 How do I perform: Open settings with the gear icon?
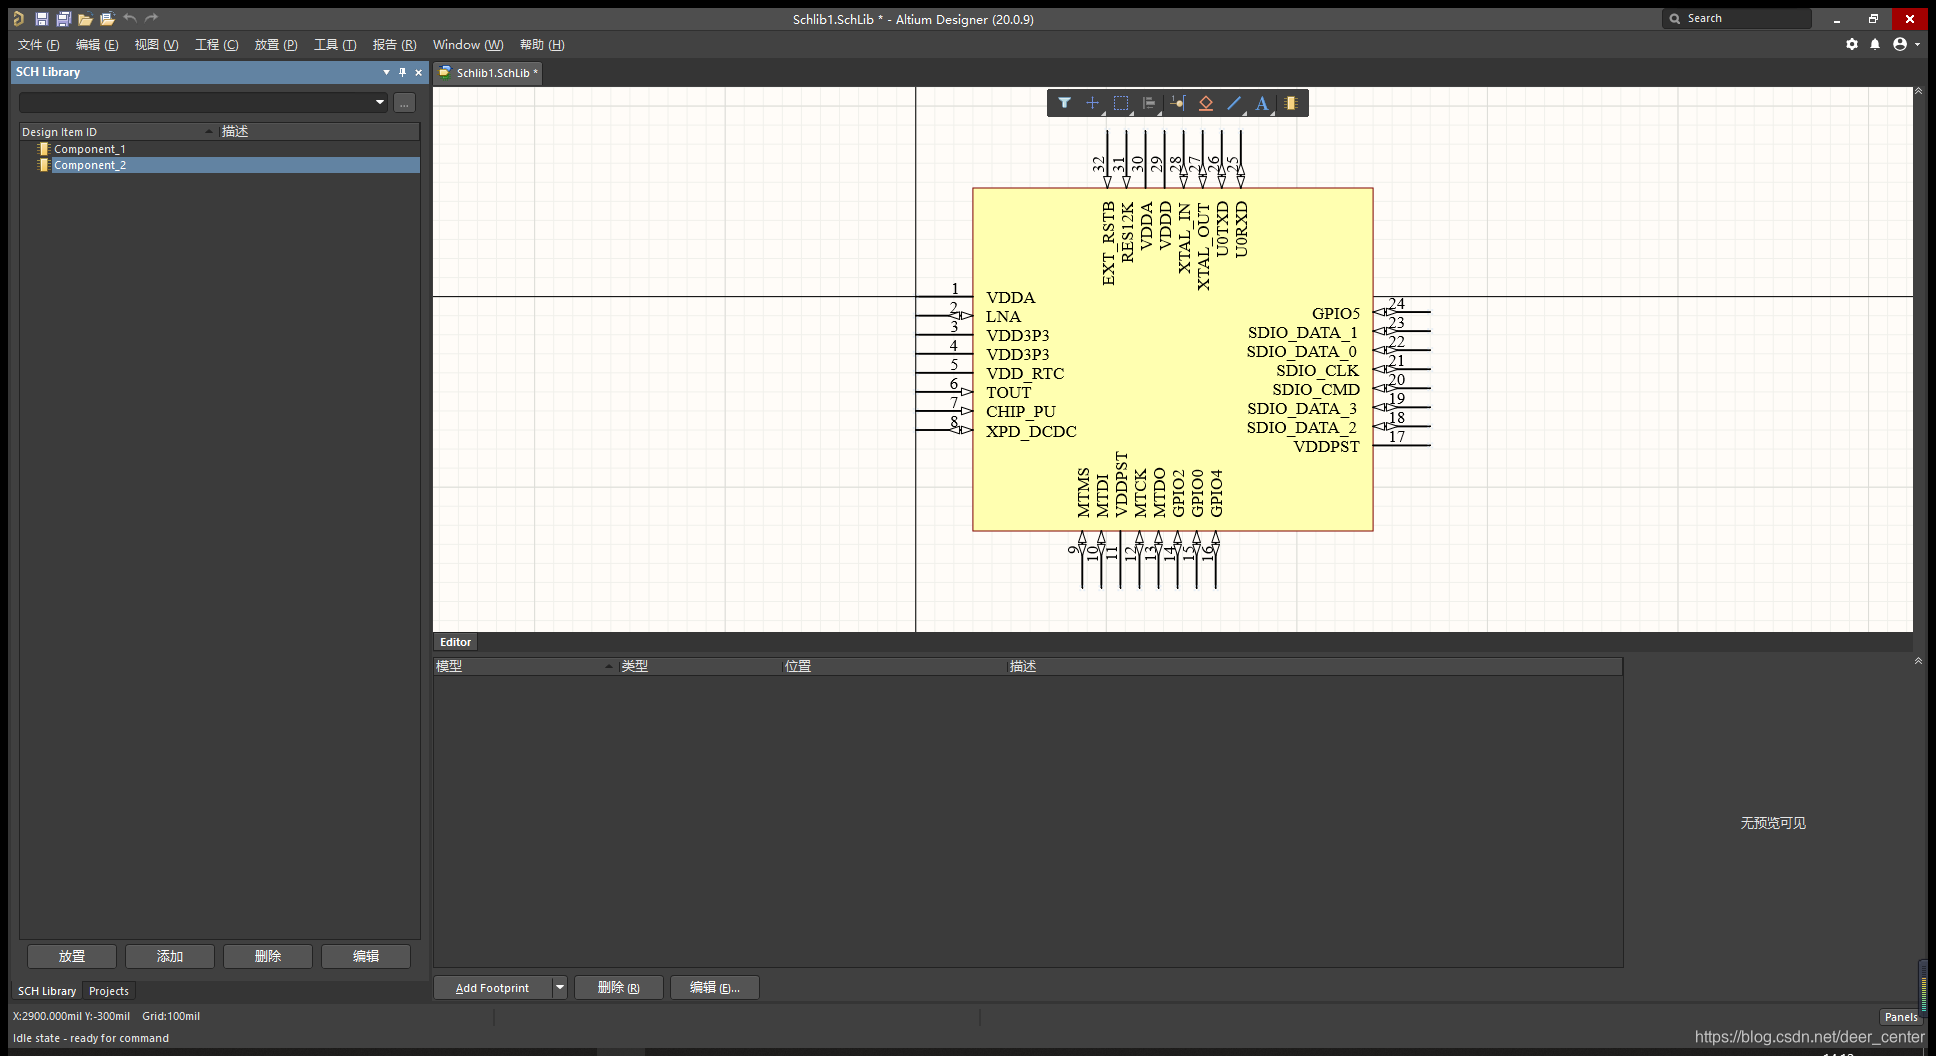click(1852, 44)
